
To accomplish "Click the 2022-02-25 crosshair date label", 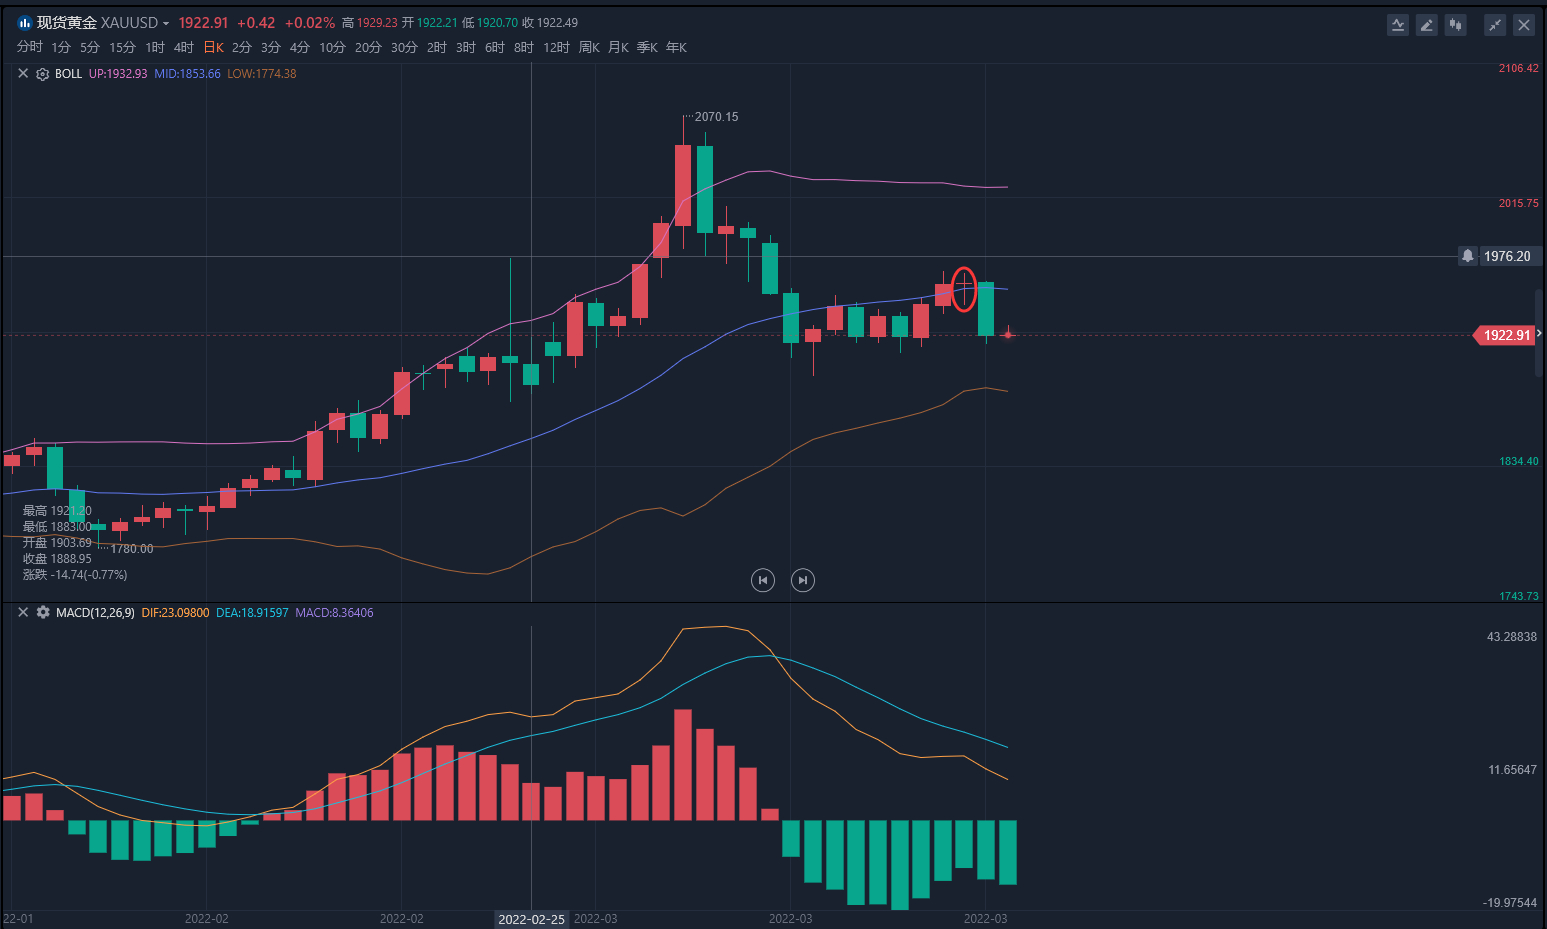I will (x=531, y=919).
